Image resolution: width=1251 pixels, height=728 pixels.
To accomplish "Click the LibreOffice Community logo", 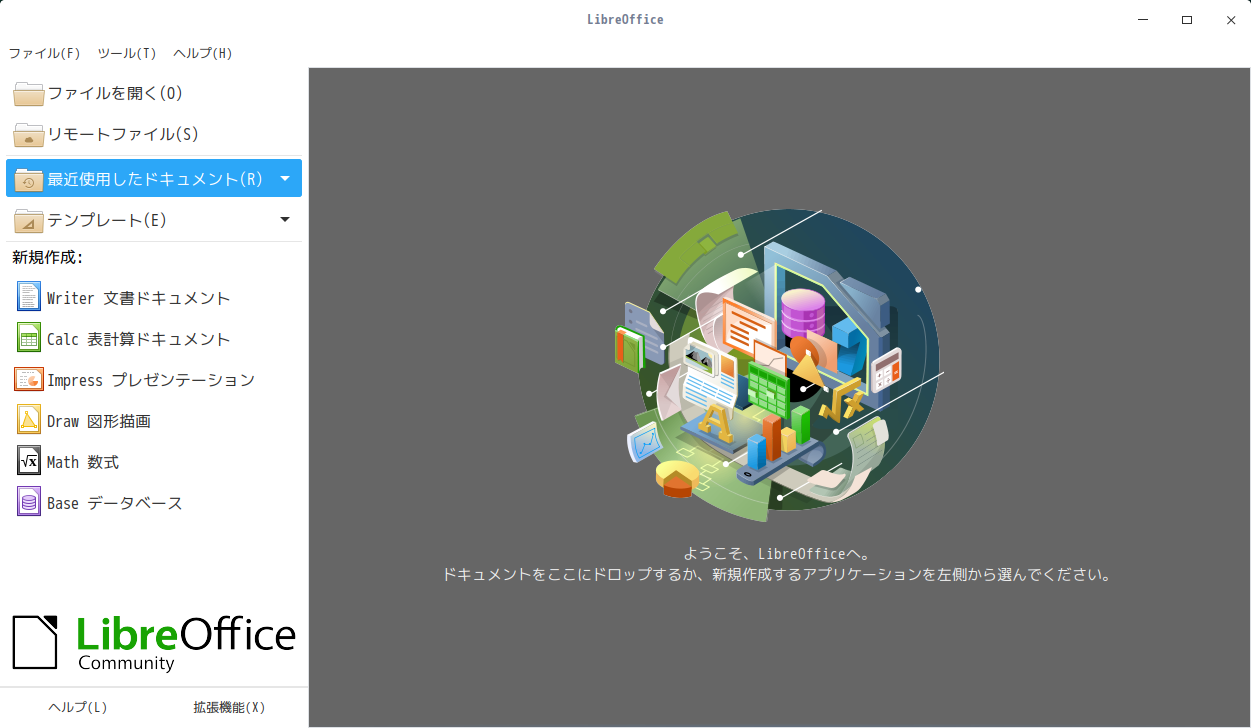I will [154, 643].
